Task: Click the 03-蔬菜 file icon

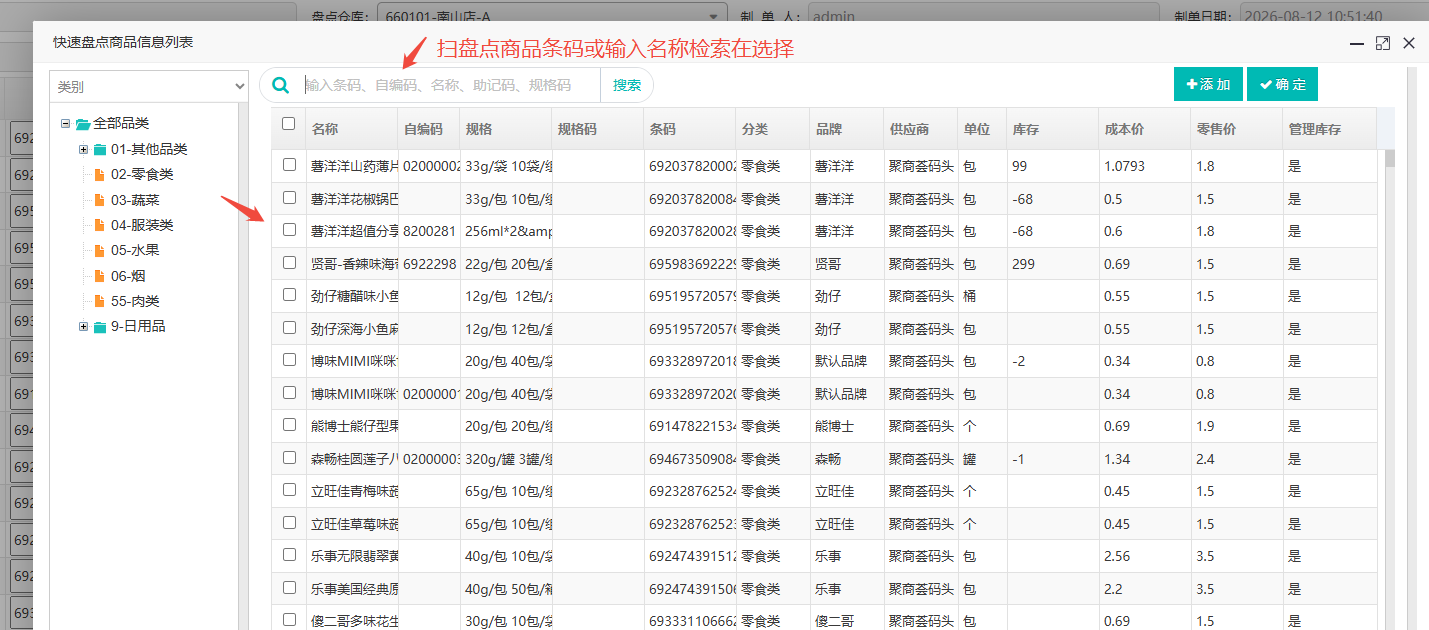Action: click(100, 200)
